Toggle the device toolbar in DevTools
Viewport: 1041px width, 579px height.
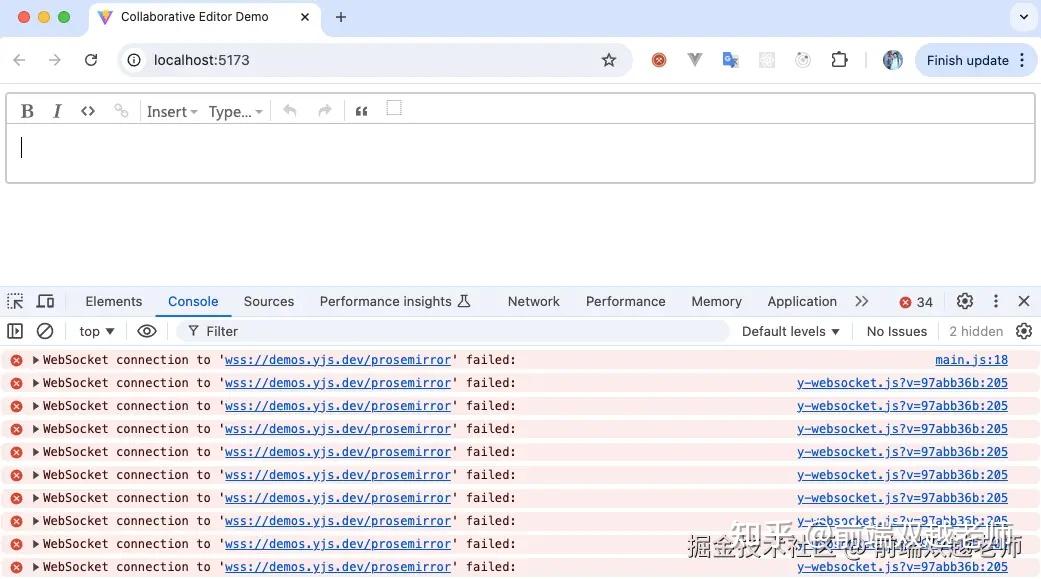[44, 301]
